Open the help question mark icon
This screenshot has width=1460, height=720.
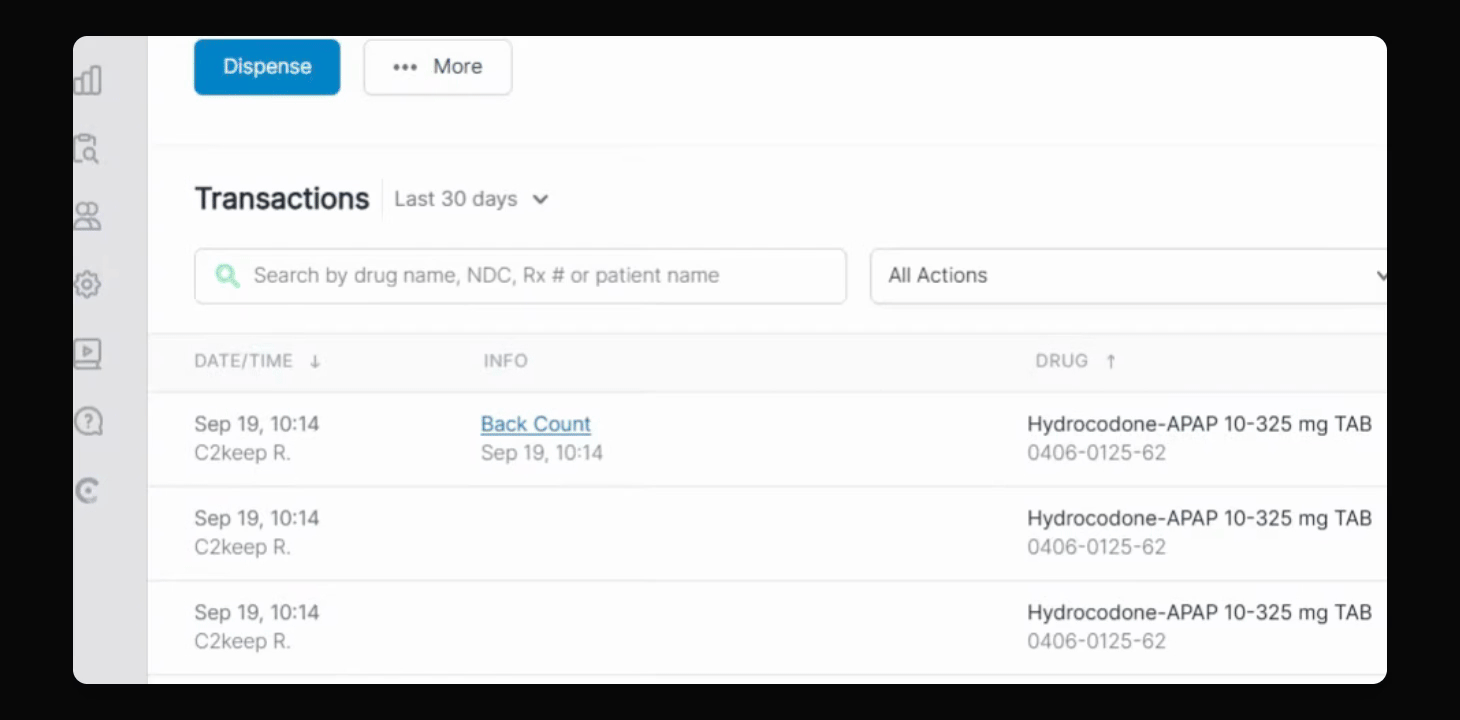(x=88, y=421)
